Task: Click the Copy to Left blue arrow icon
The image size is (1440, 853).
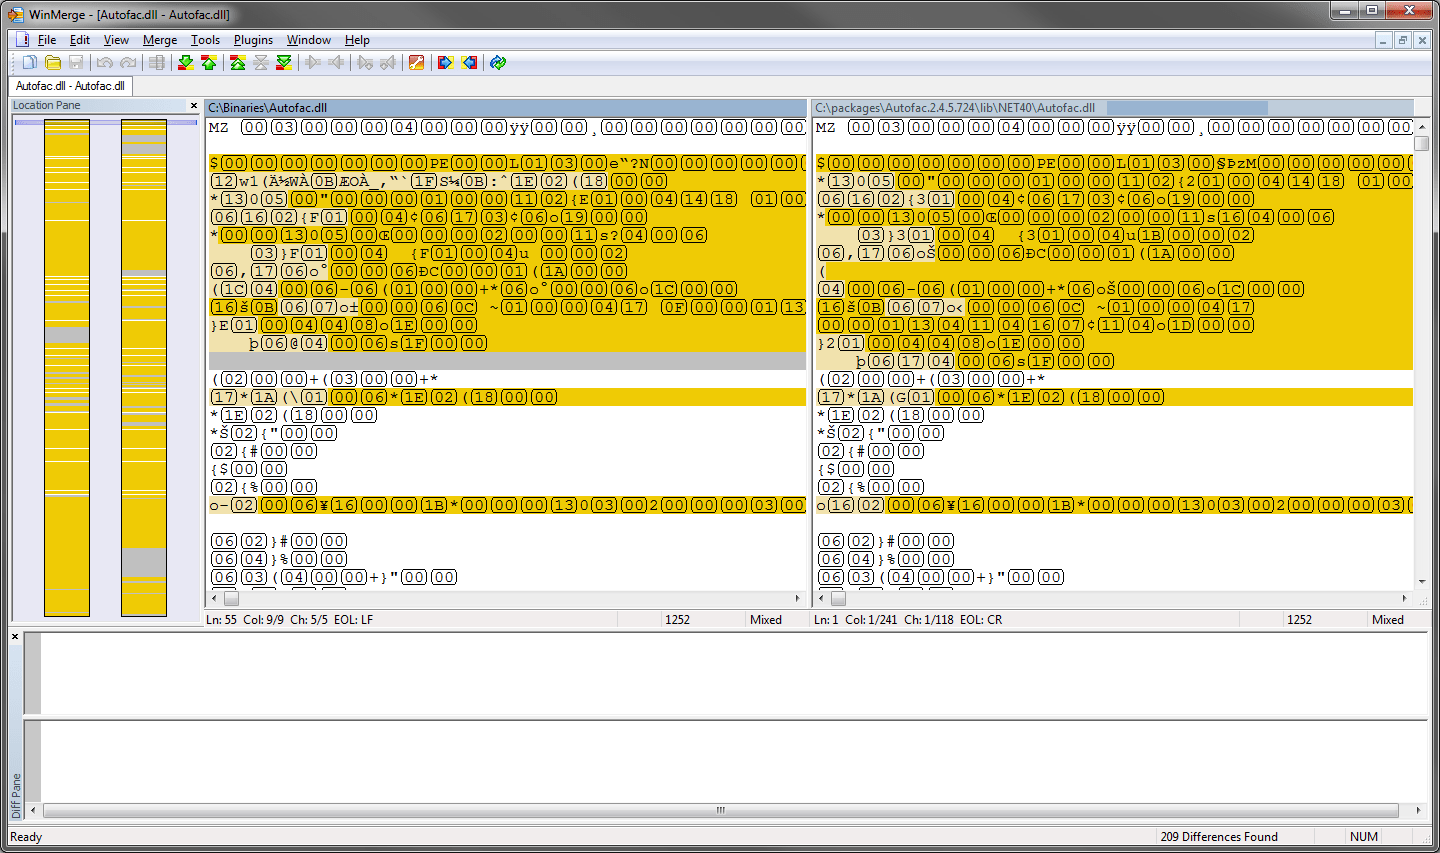Action: [469, 62]
